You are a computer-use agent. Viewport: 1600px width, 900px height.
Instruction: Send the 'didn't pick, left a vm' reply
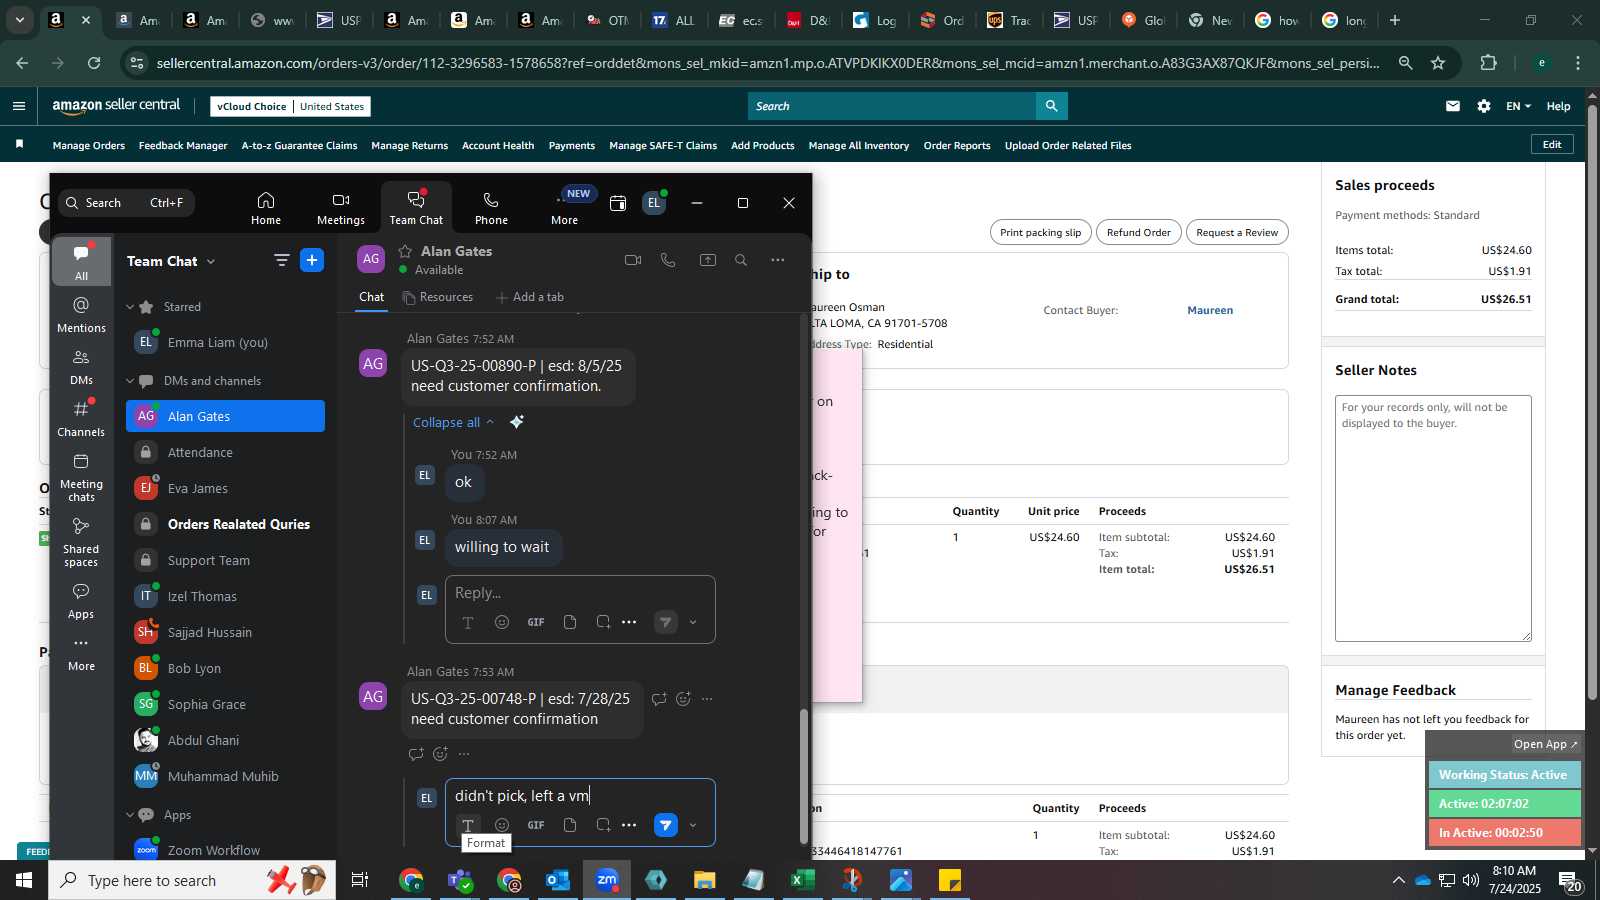click(x=665, y=825)
